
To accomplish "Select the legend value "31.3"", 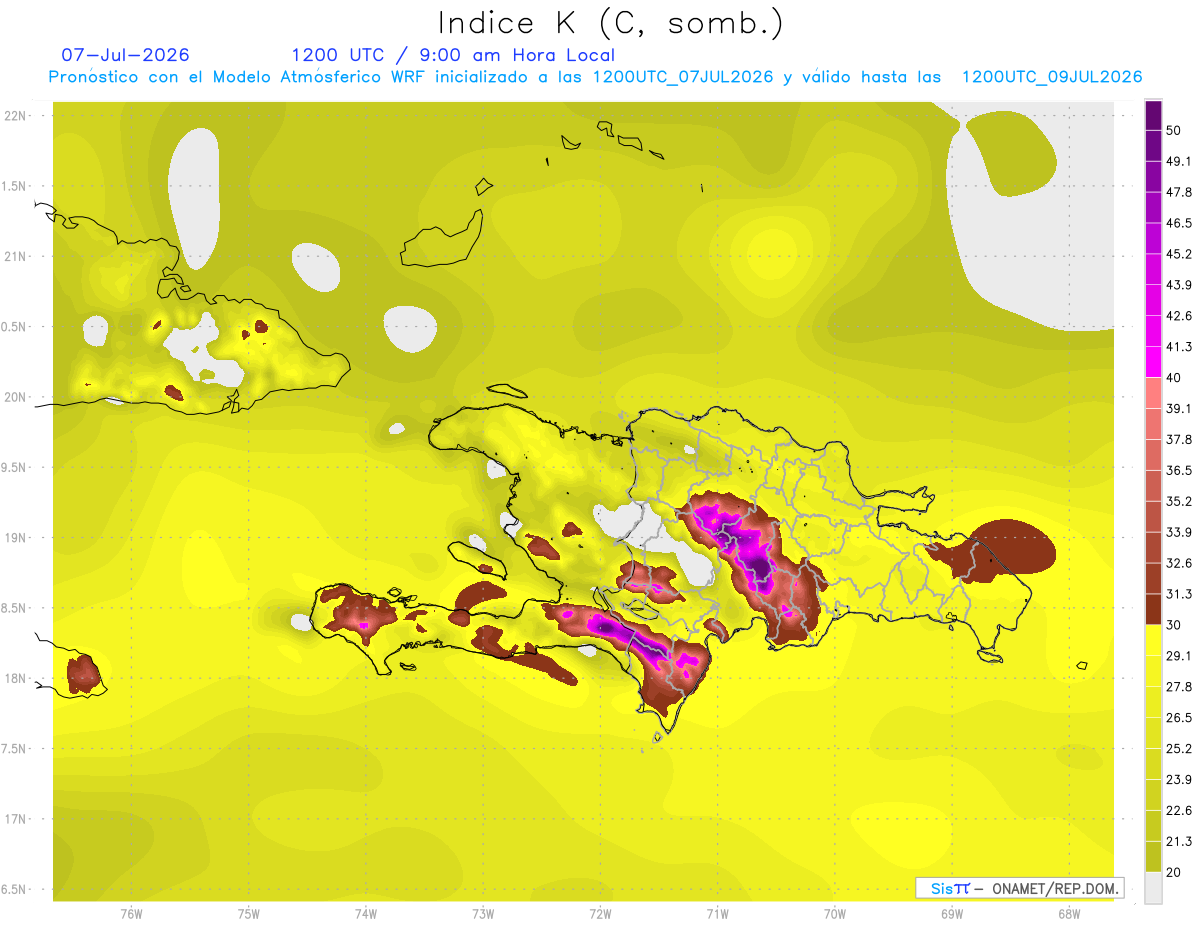I will [x=1180, y=594].
